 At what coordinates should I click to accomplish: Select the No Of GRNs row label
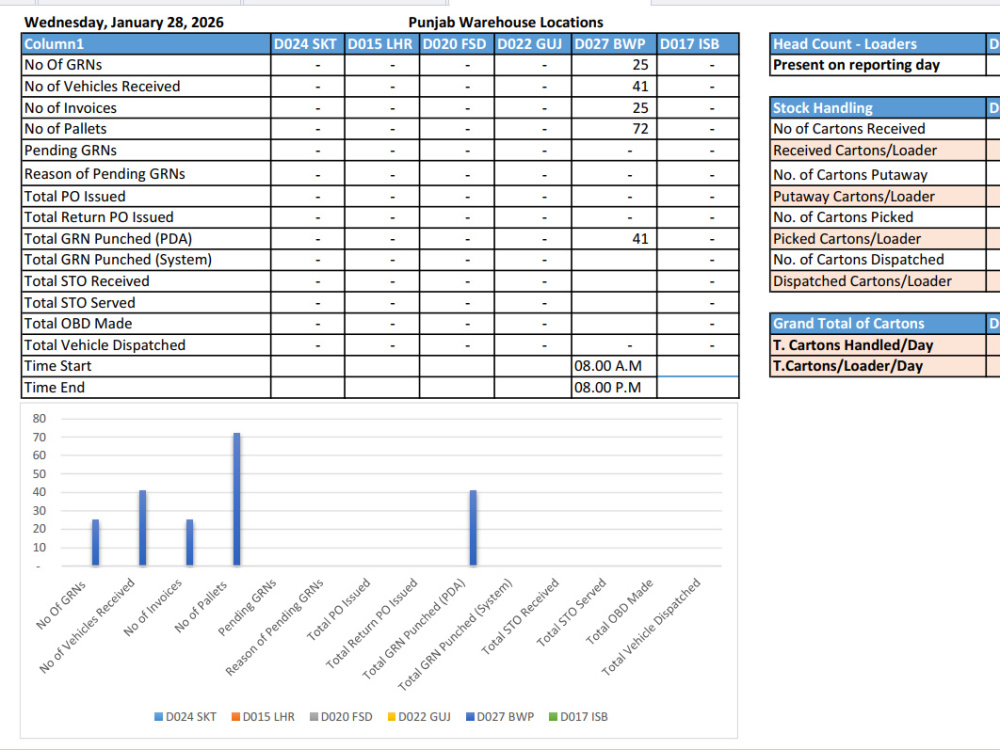point(146,65)
